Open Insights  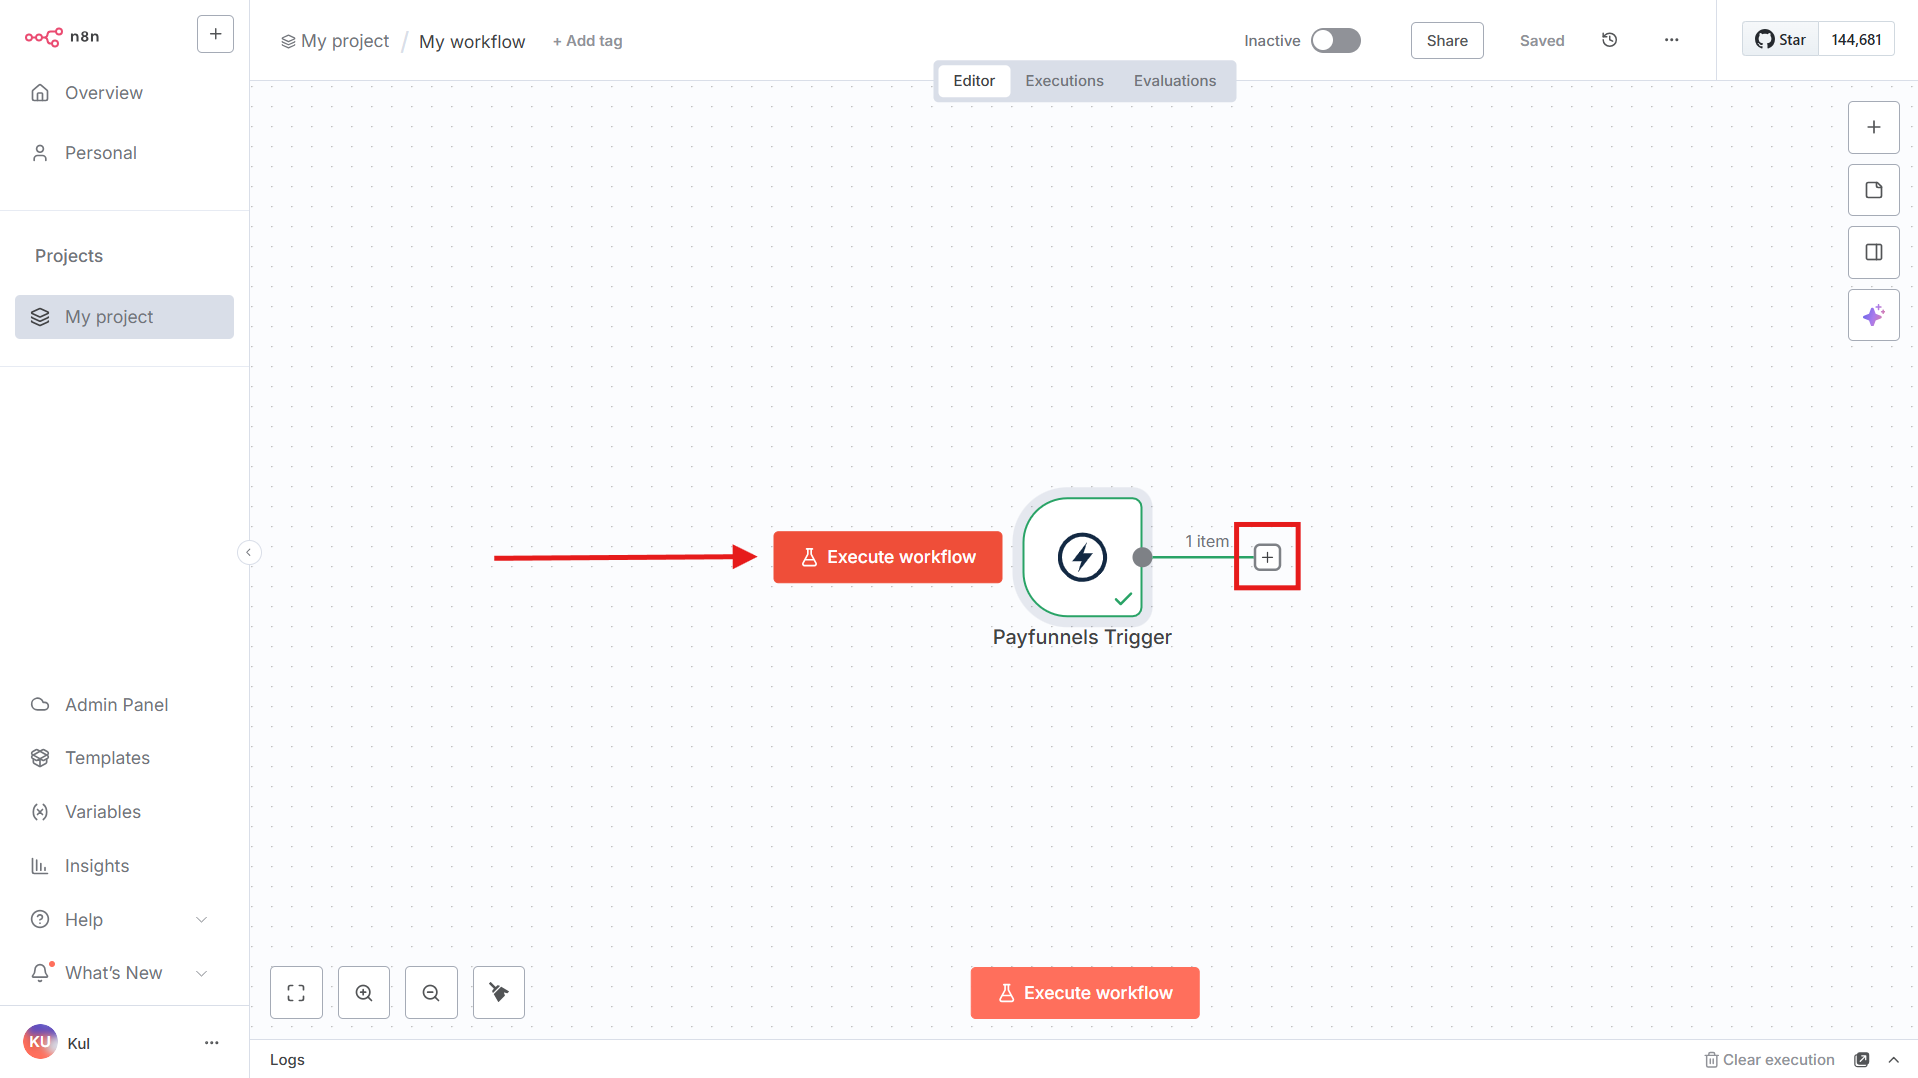pyautogui.click(x=124, y=866)
